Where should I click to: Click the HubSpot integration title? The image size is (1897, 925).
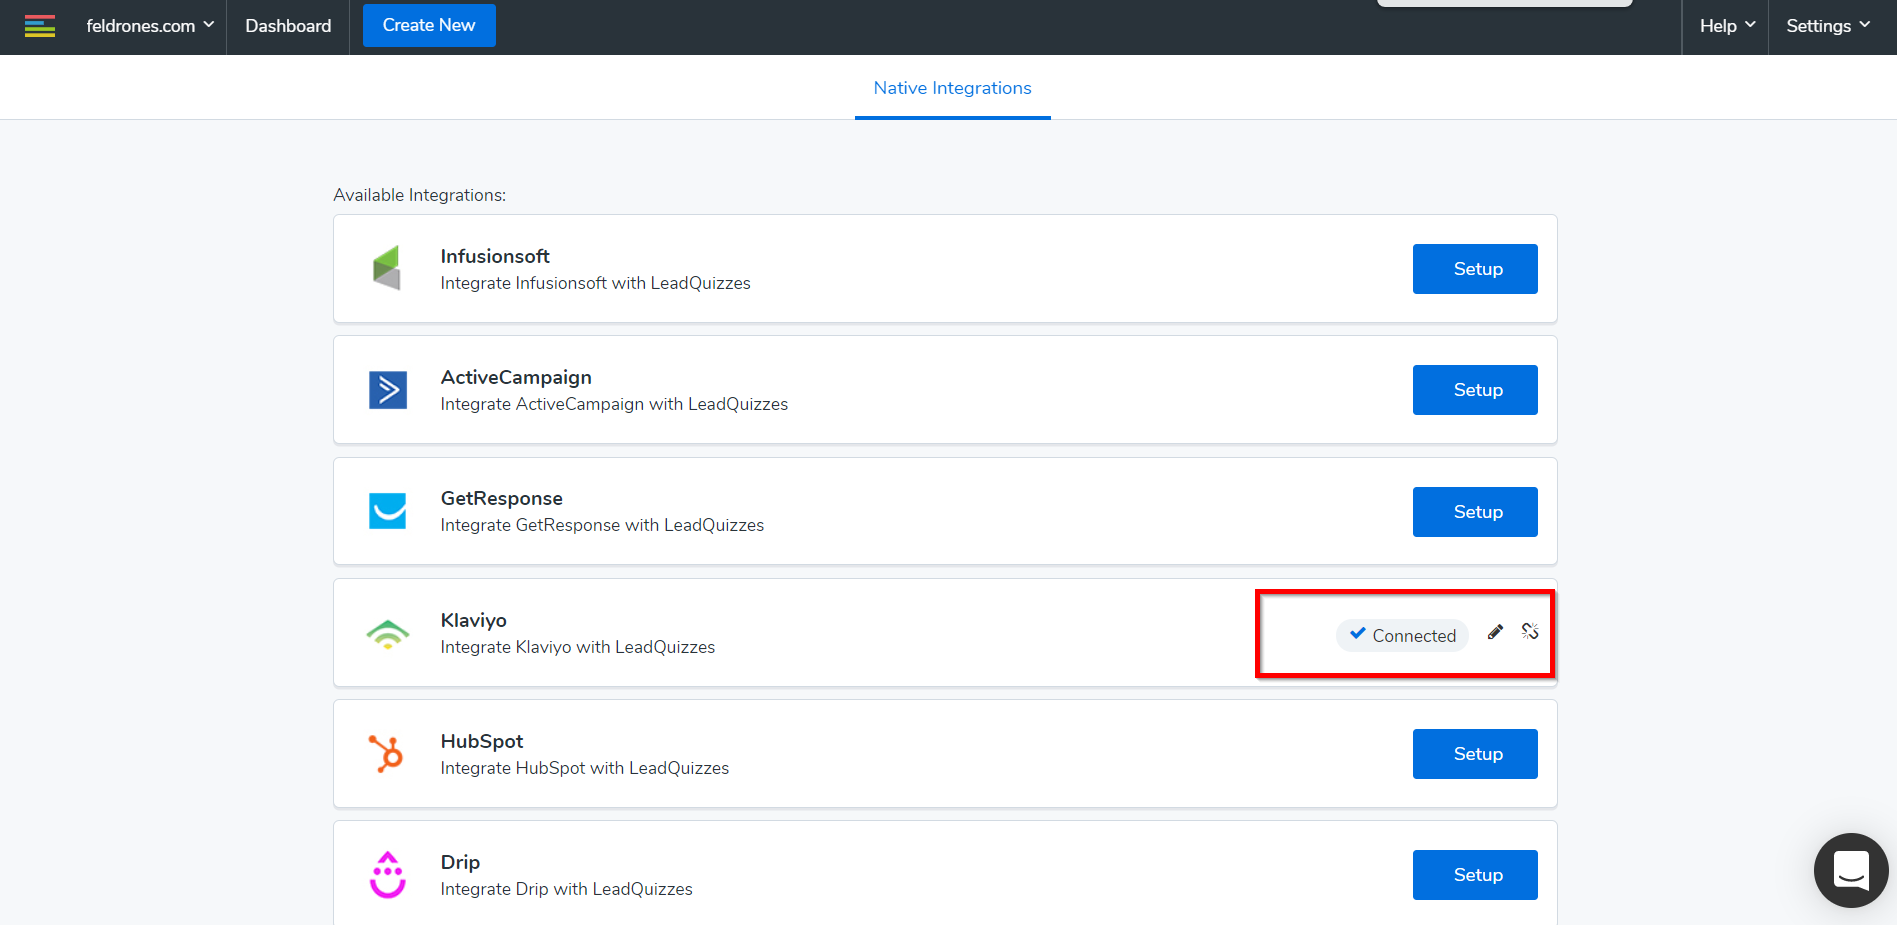pyautogui.click(x=482, y=741)
